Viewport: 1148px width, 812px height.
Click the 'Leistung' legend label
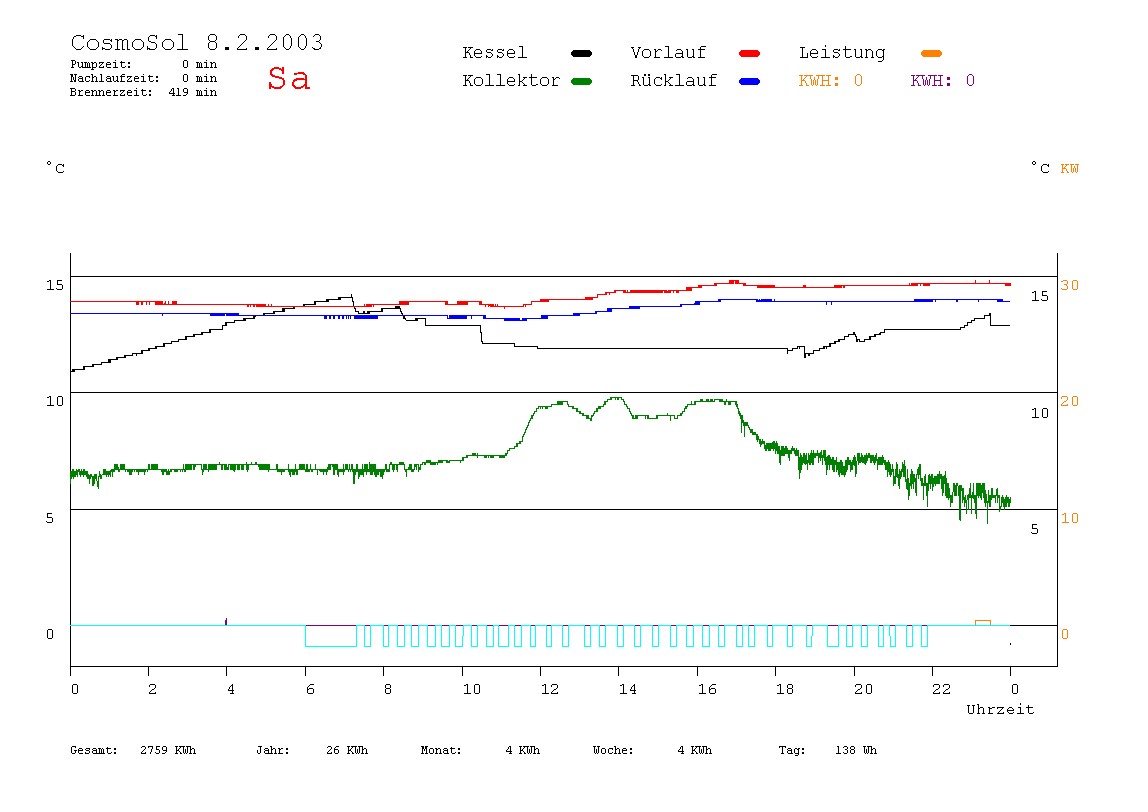click(842, 53)
